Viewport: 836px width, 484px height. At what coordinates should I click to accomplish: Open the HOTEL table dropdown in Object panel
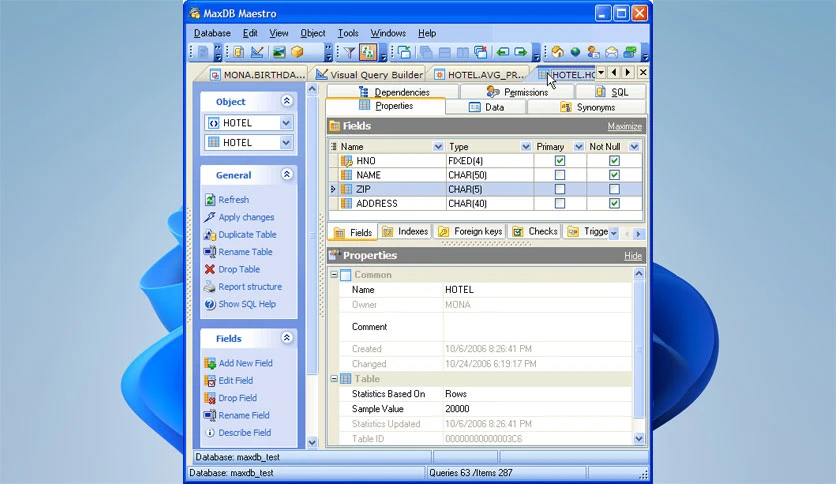click(286, 143)
